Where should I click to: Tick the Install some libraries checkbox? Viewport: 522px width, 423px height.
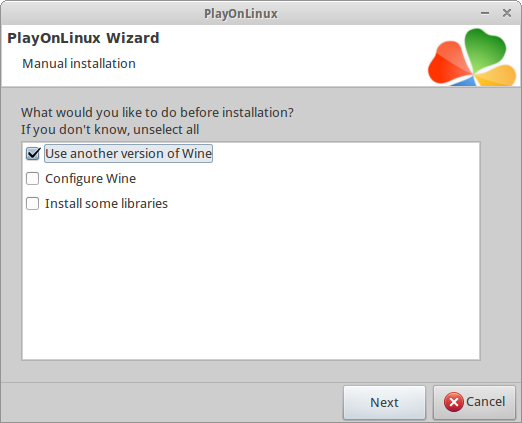click(x=32, y=203)
